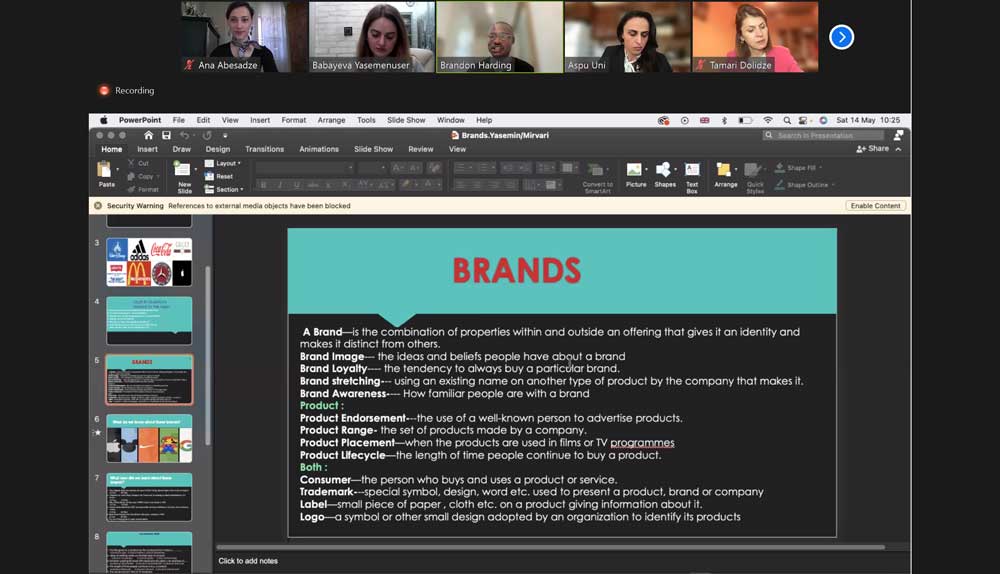Click the Paste icon in the ribbon
The height and width of the screenshot is (574, 1000).
(106, 170)
